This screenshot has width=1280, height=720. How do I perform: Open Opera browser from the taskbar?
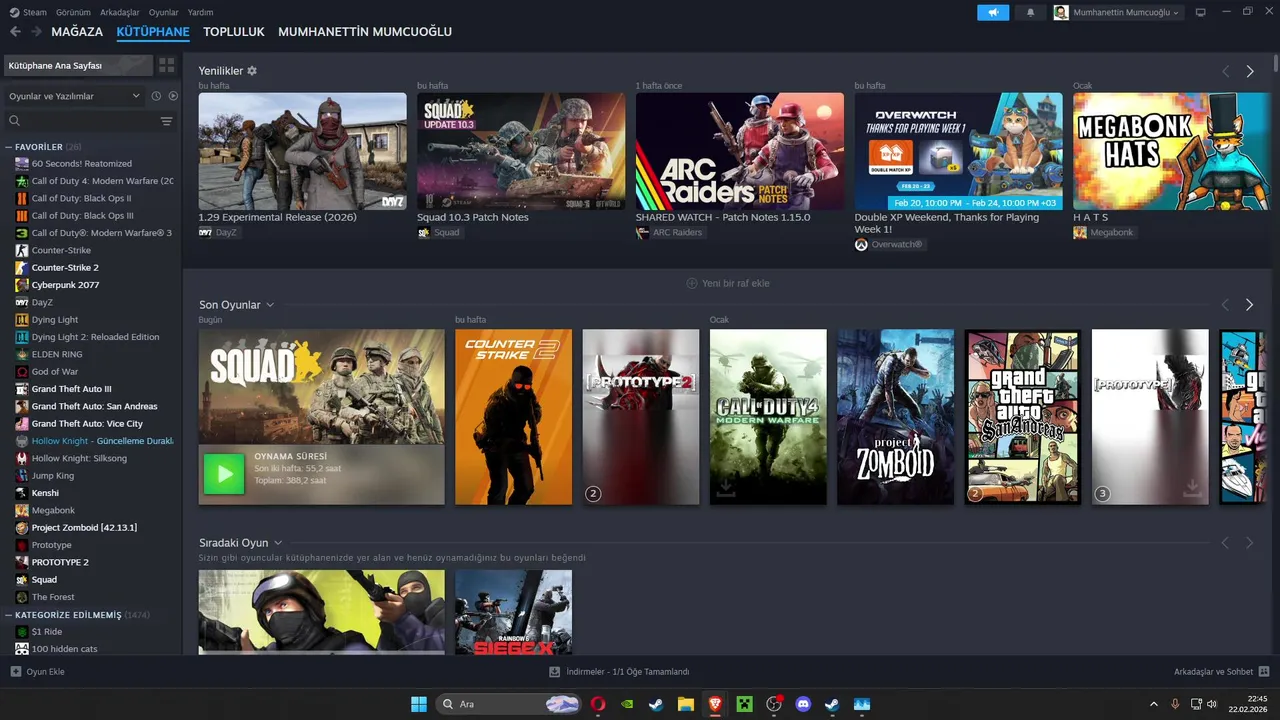[x=598, y=704]
